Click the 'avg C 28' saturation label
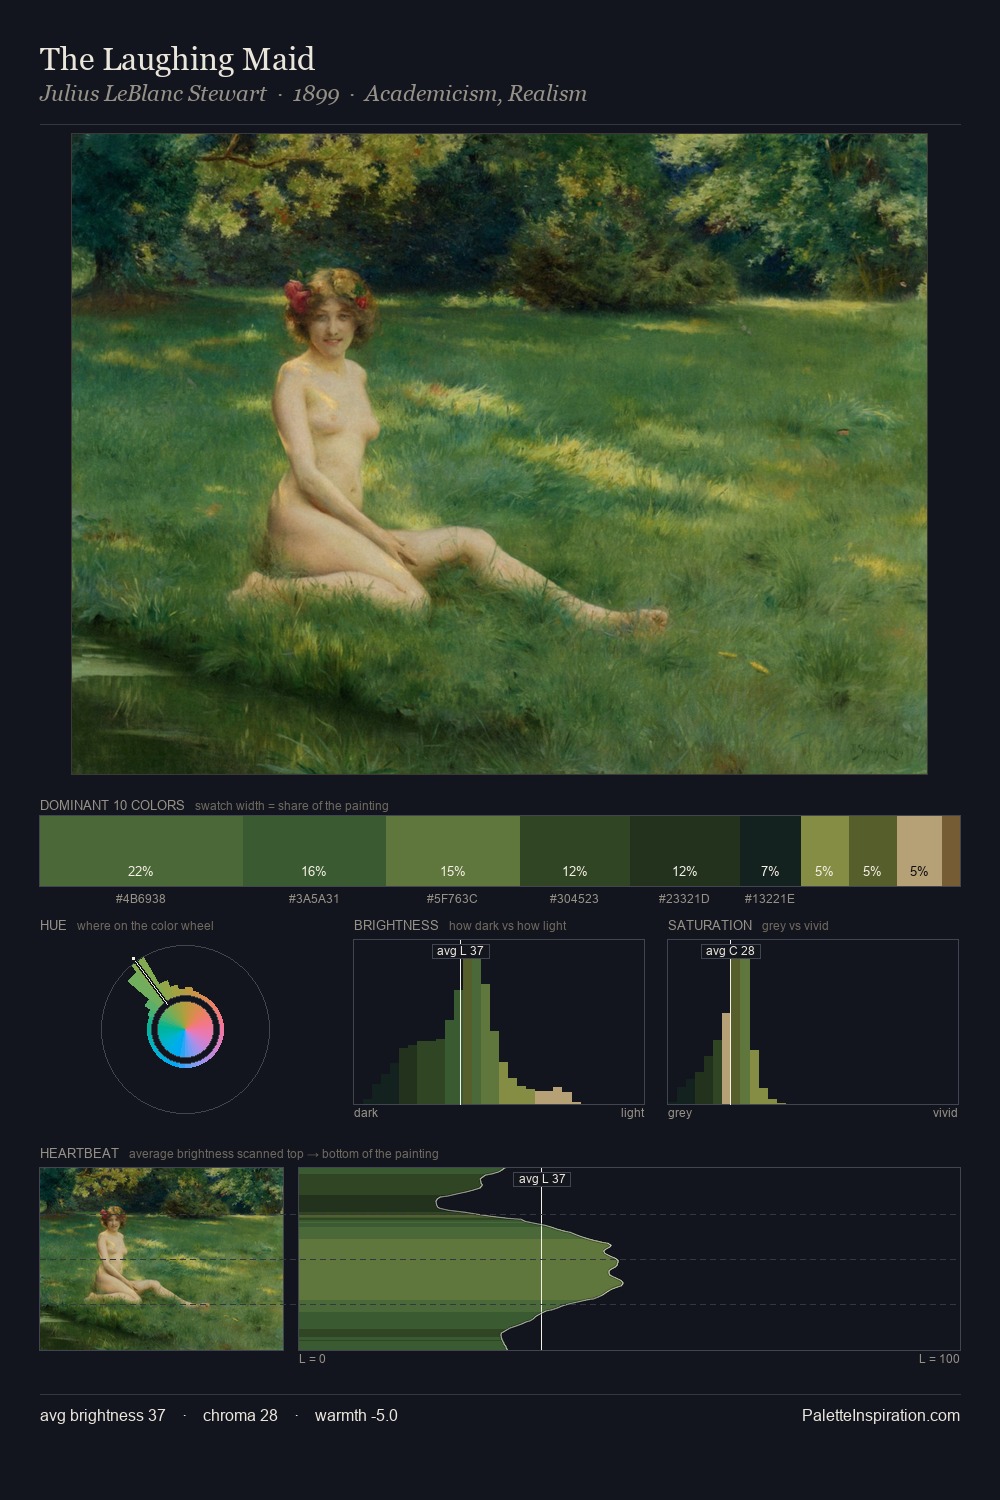 [730, 951]
